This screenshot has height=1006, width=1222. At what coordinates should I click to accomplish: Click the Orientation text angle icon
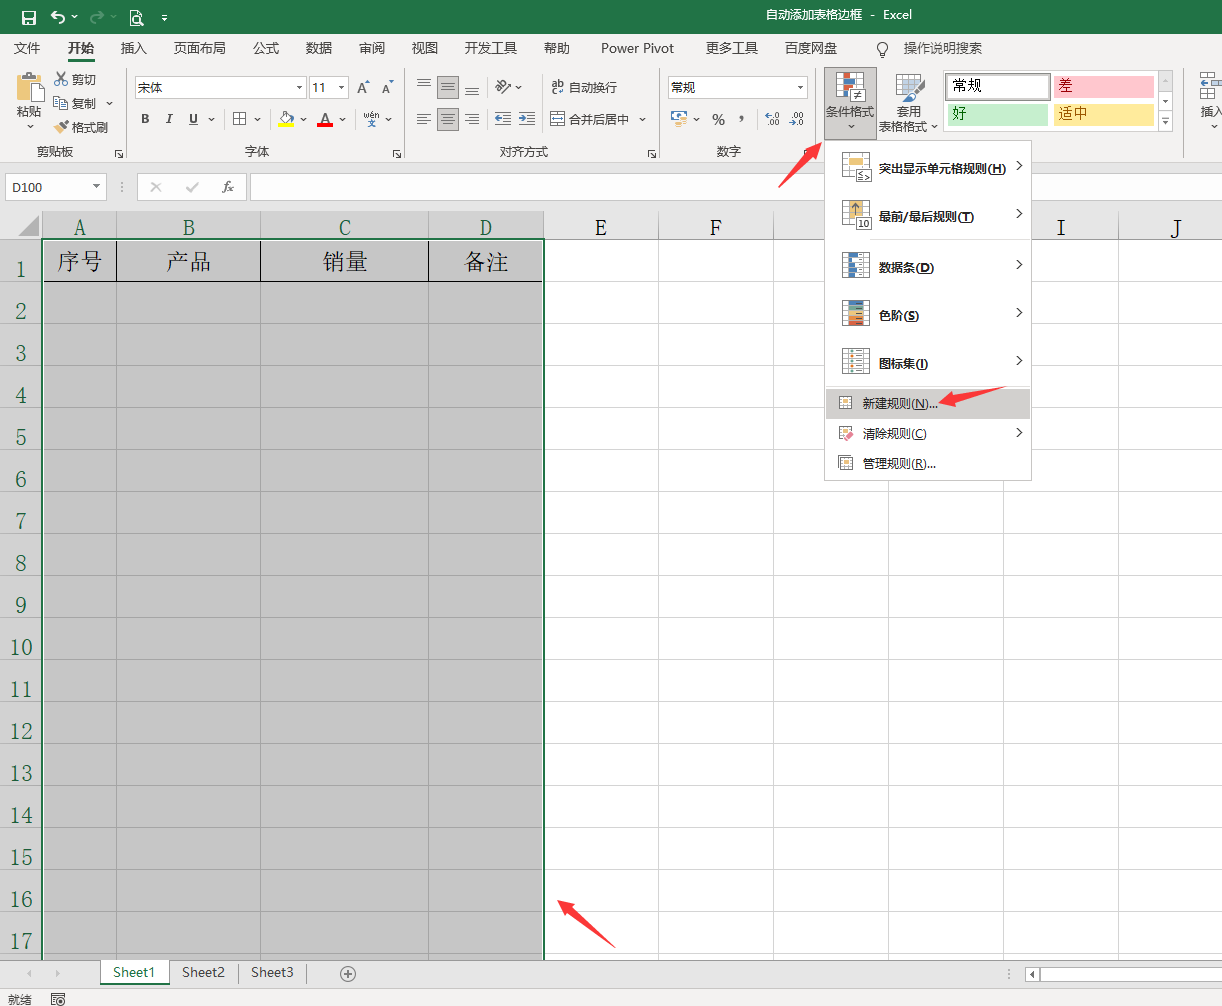click(x=503, y=87)
